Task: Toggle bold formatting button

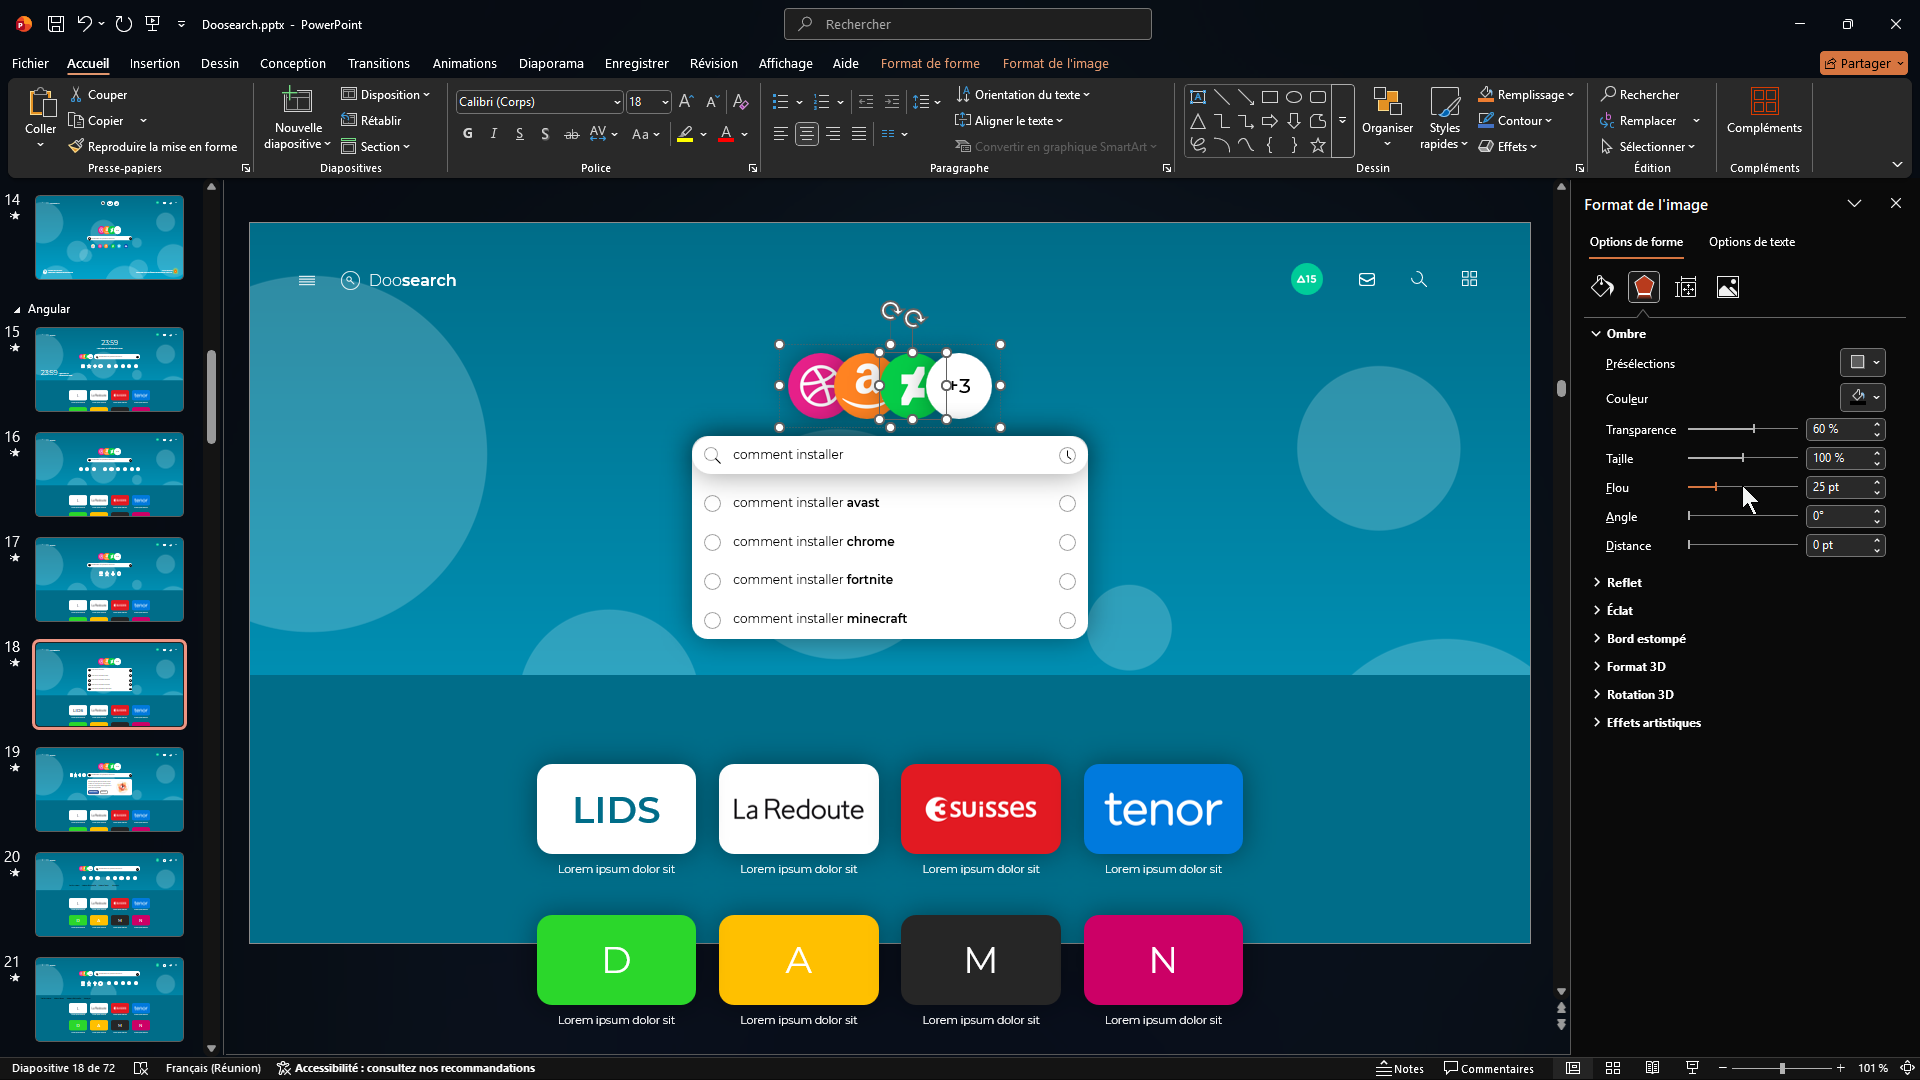Action: [x=468, y=134]
